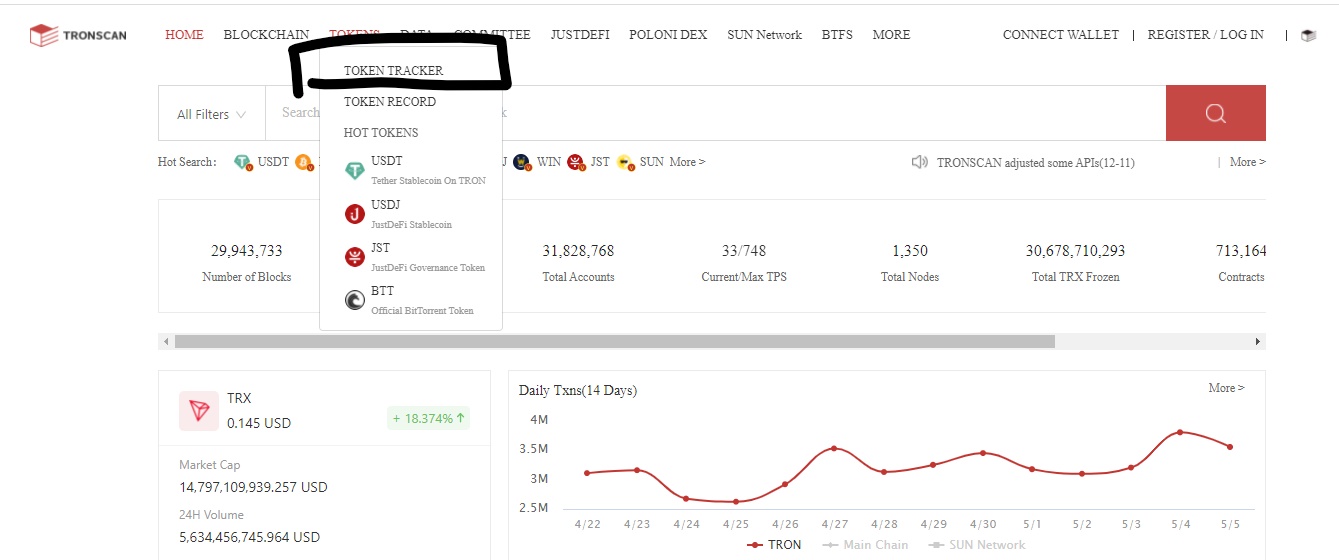1339x560 pixels.
Task: Click the right arrow of the horizontal scrollbar
Action: (x=1258, y=341)
